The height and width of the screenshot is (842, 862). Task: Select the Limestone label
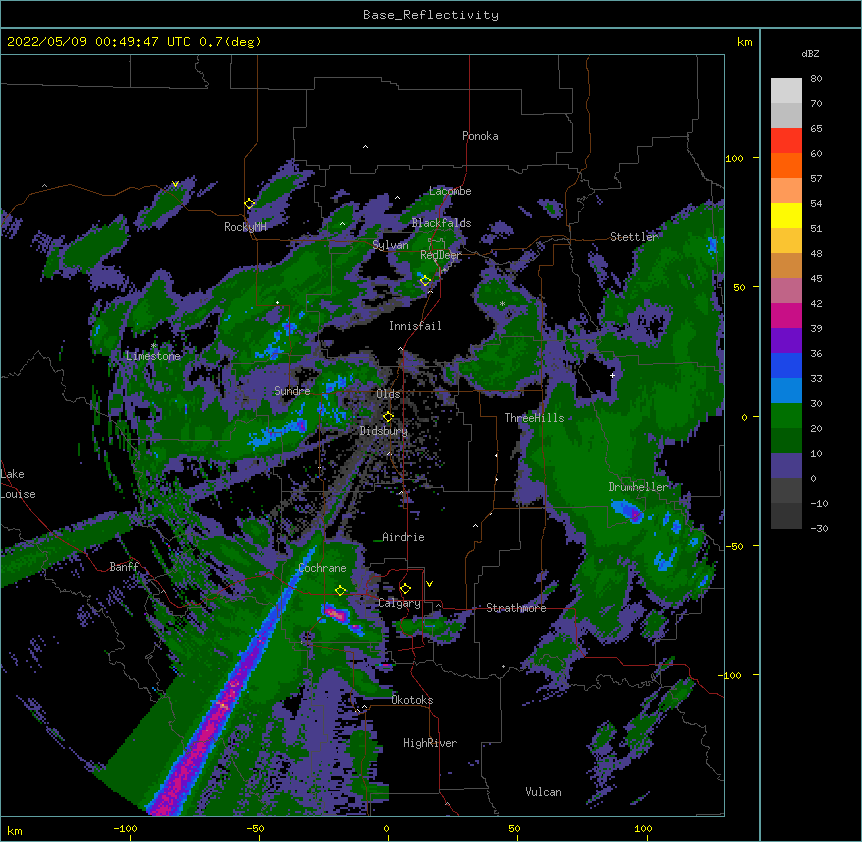(x=153, y=356)
